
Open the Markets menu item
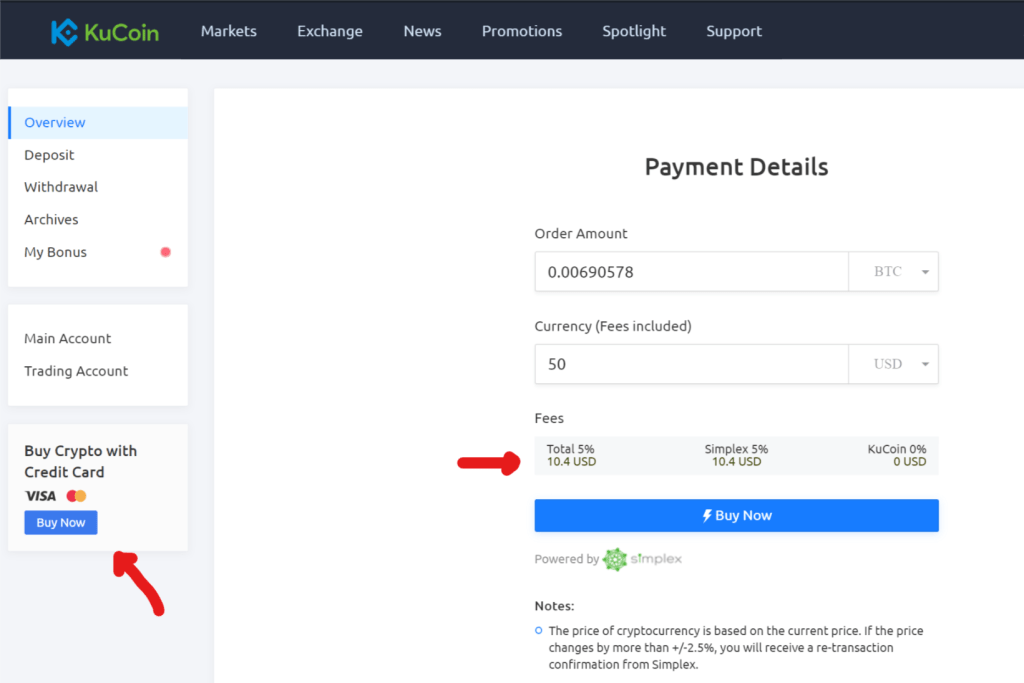pos(228,31)
